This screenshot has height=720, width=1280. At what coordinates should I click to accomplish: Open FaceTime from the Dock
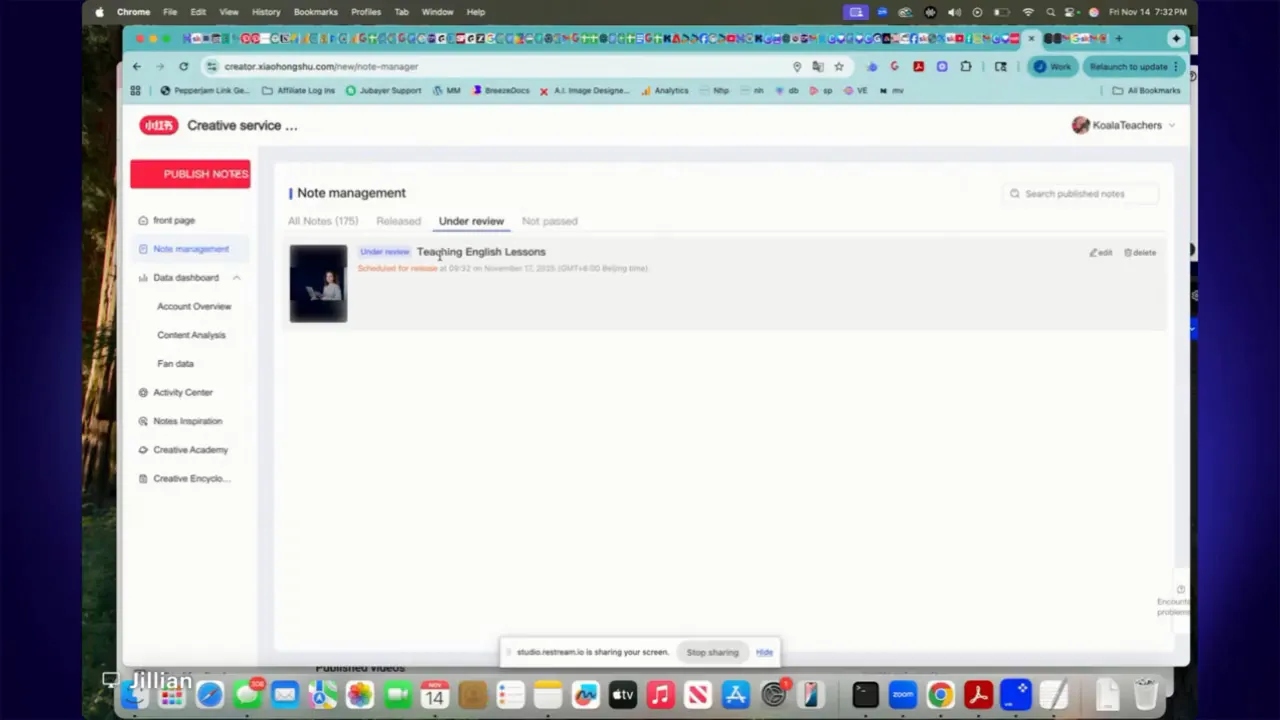point(397,694)
